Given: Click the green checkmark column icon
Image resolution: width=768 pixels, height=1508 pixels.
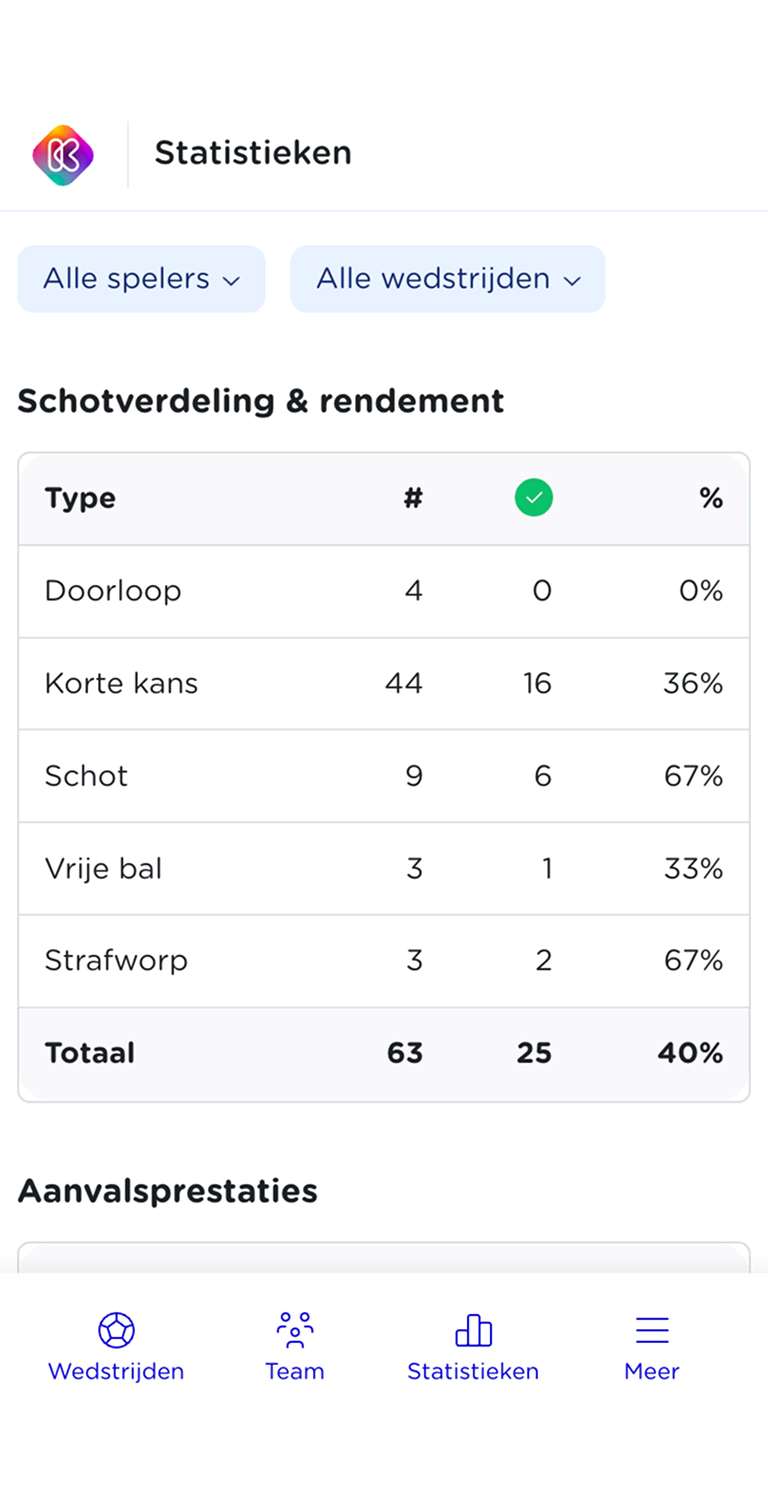Looking at the screenshot, I should point(534,498).
